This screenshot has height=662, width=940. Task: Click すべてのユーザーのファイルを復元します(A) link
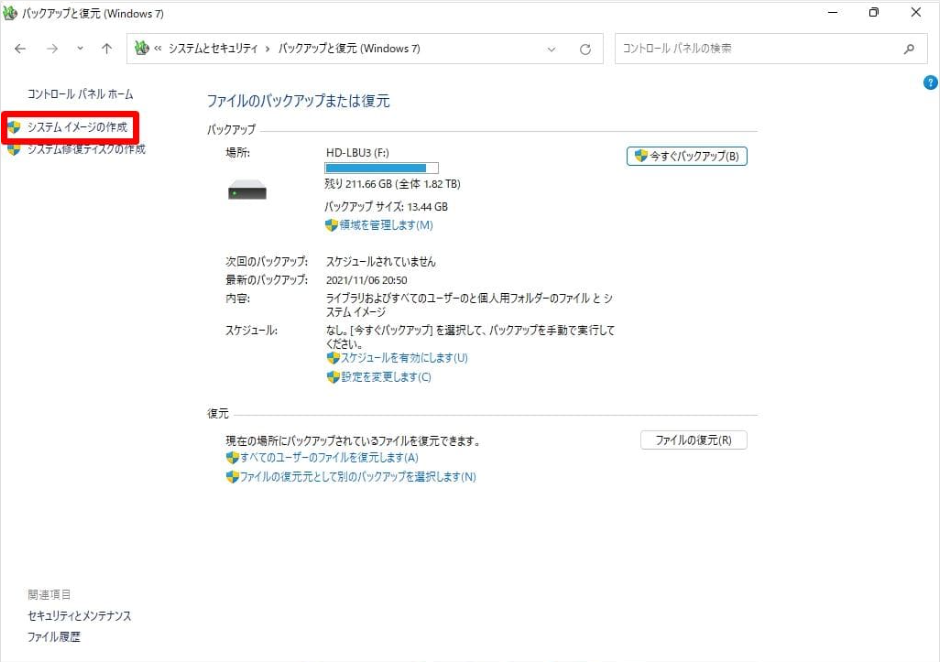[329, 458]
